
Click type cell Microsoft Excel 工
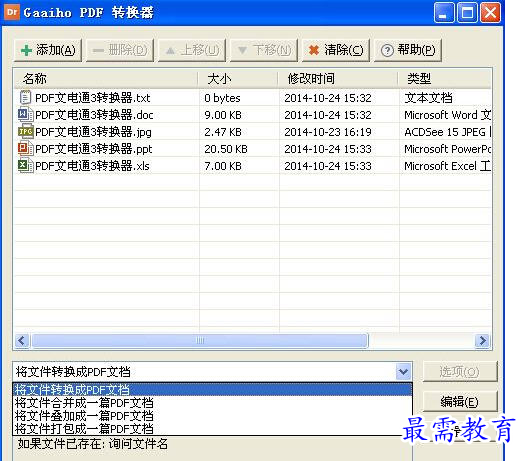pyautogui.click(x=448, y=166)
